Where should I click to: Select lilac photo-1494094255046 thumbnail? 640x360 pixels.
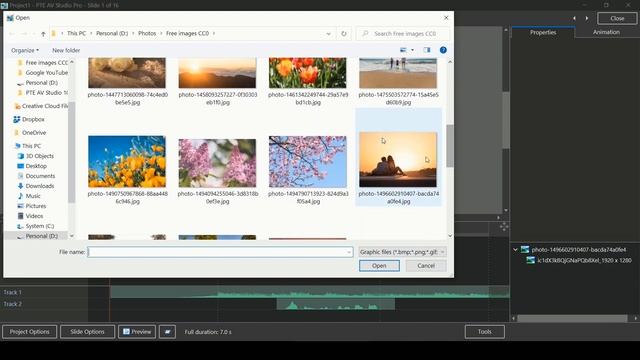point(217,163)
